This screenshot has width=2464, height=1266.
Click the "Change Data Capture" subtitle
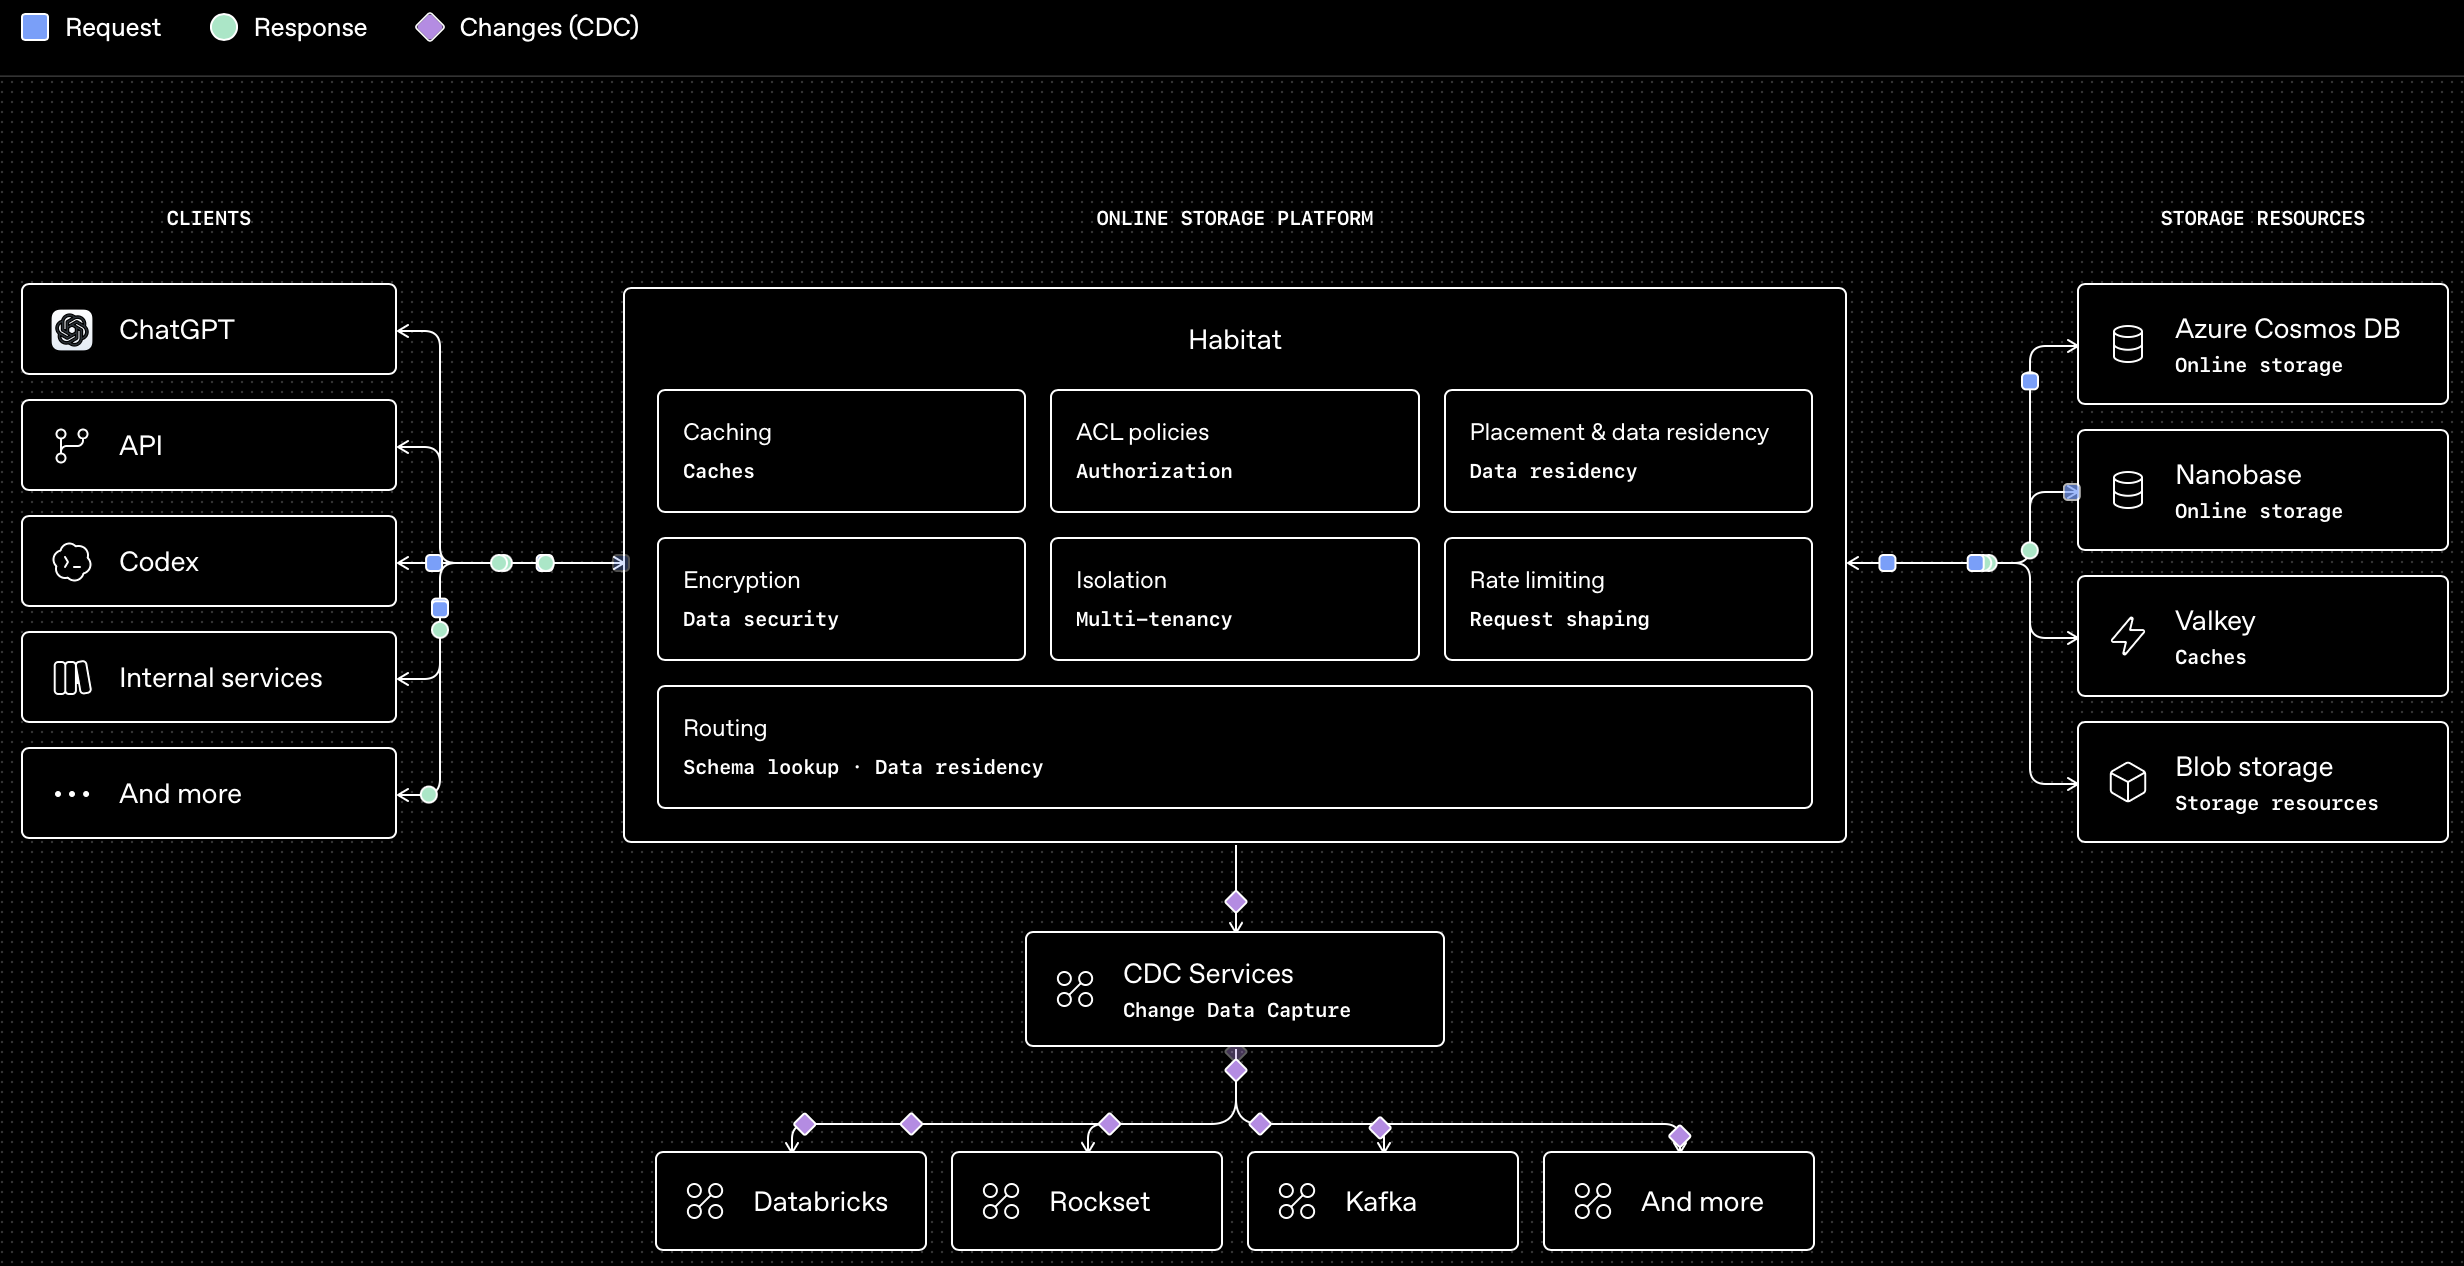(x=1237, y=1010)
